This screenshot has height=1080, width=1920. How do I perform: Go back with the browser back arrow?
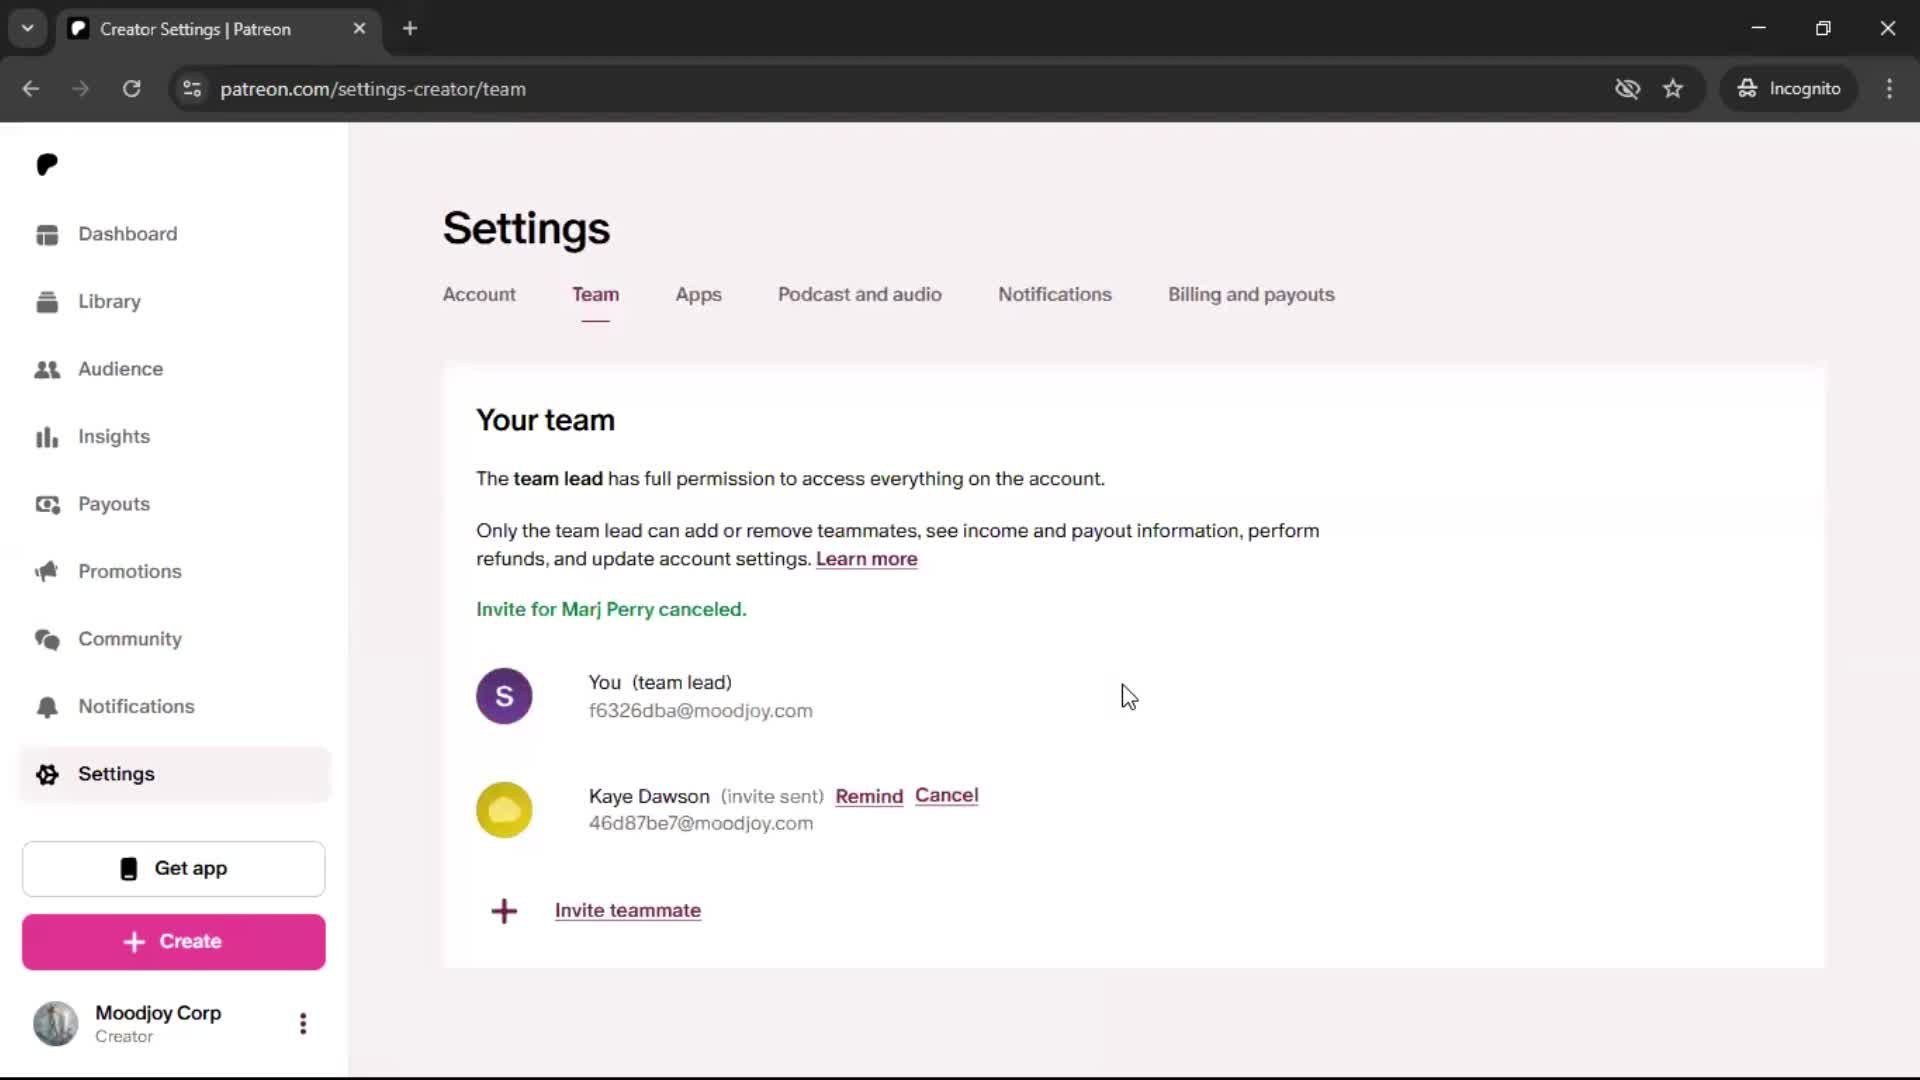pyautogui.click(x=31, y=89)
